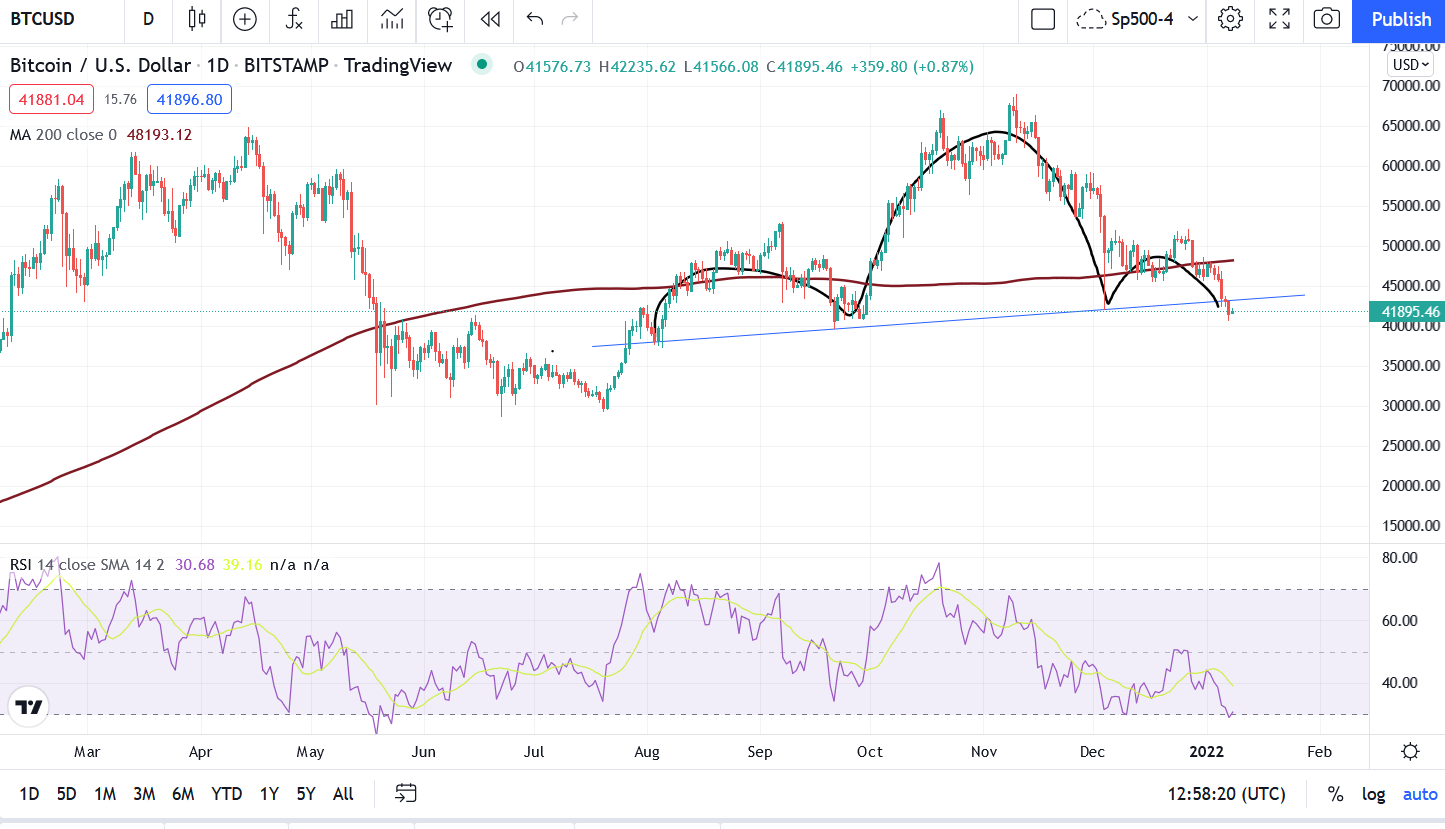Open the candlestick chart style selector

coord(196,19)
